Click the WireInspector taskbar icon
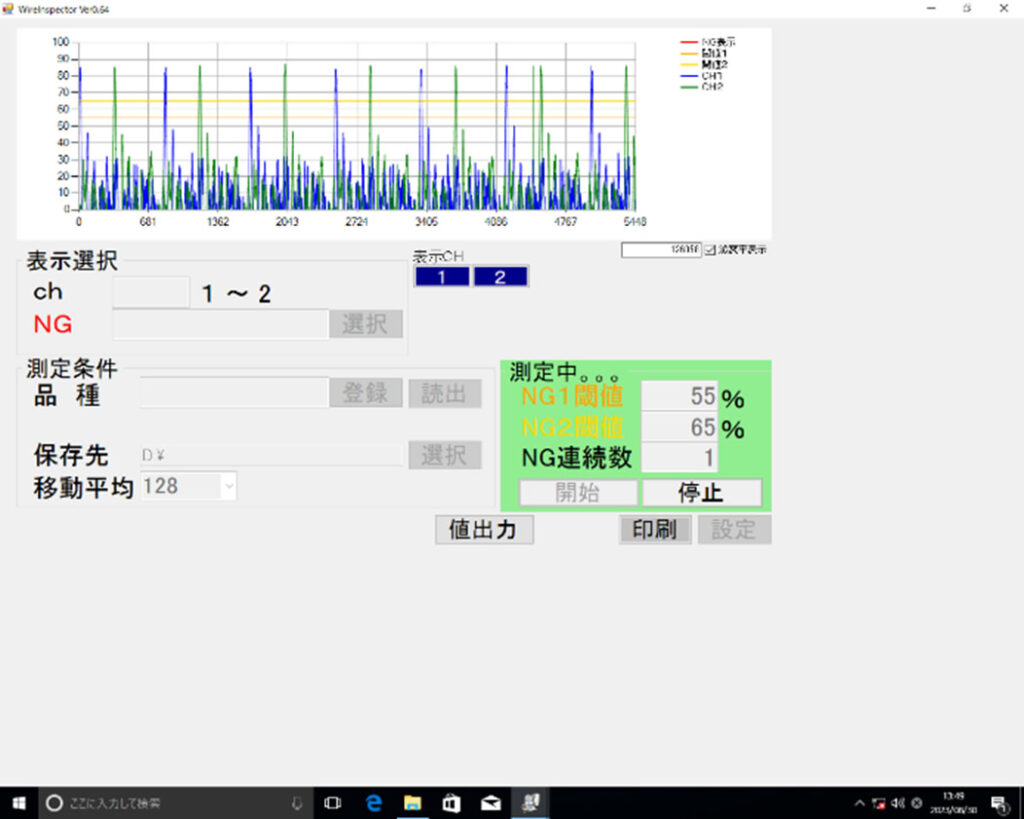This screenshot has width=1024, height=819. tap(529, 803)
